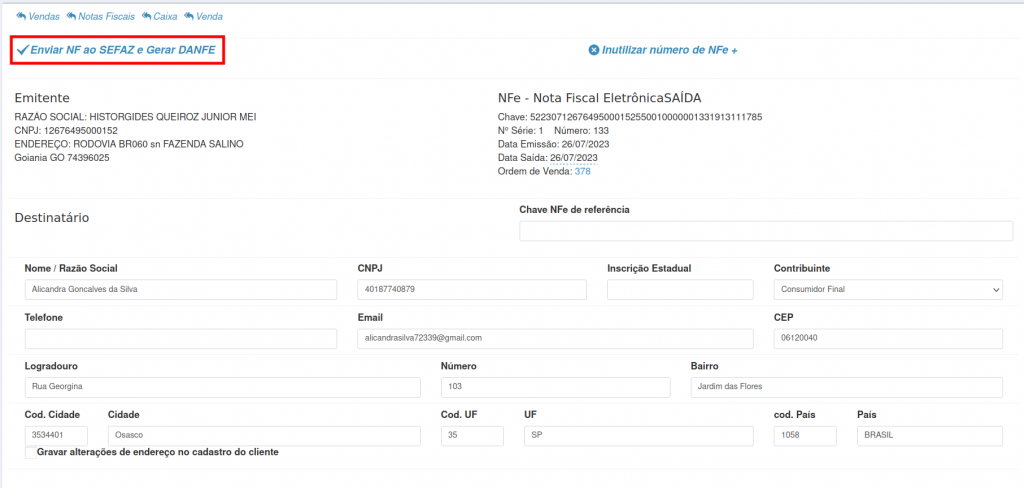Viewport: 1024px width, 488px height.
Task: Select the Inscrição Estadual field
Action: tap(680, 289)
